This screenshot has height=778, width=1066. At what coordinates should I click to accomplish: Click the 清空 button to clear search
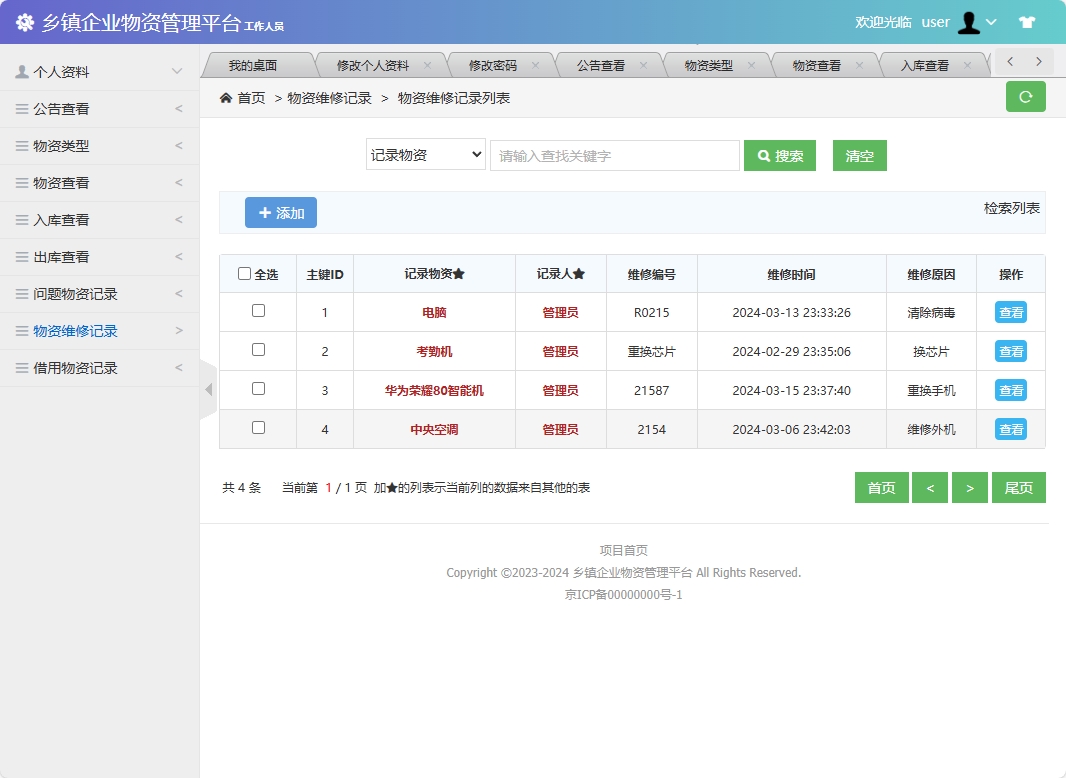click(859, 155)
